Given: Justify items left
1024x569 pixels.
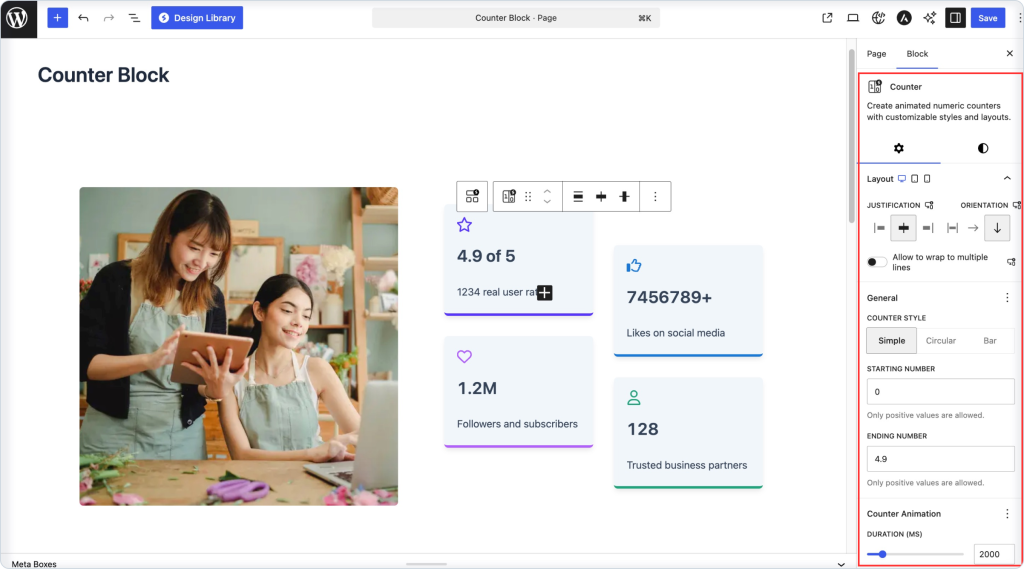Looking at the screenshot, I should point(879,228).
